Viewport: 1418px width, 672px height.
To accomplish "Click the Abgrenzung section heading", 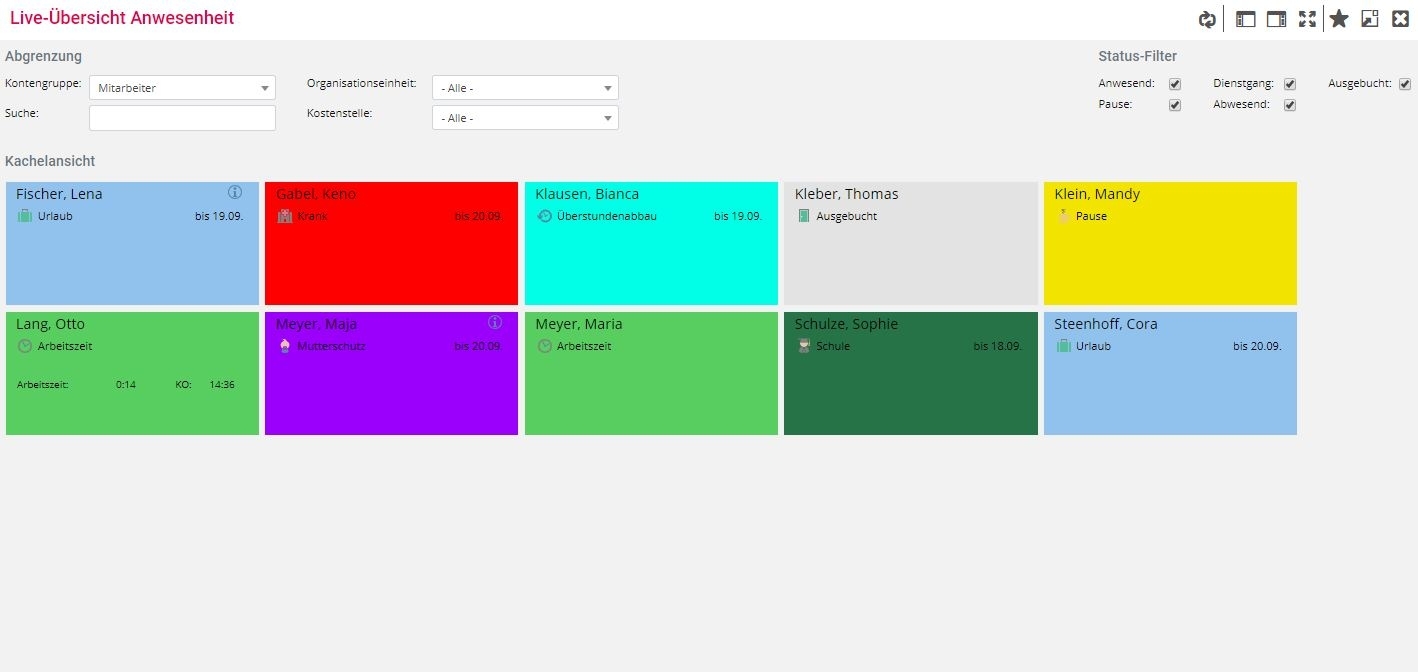I will (43, 57).
